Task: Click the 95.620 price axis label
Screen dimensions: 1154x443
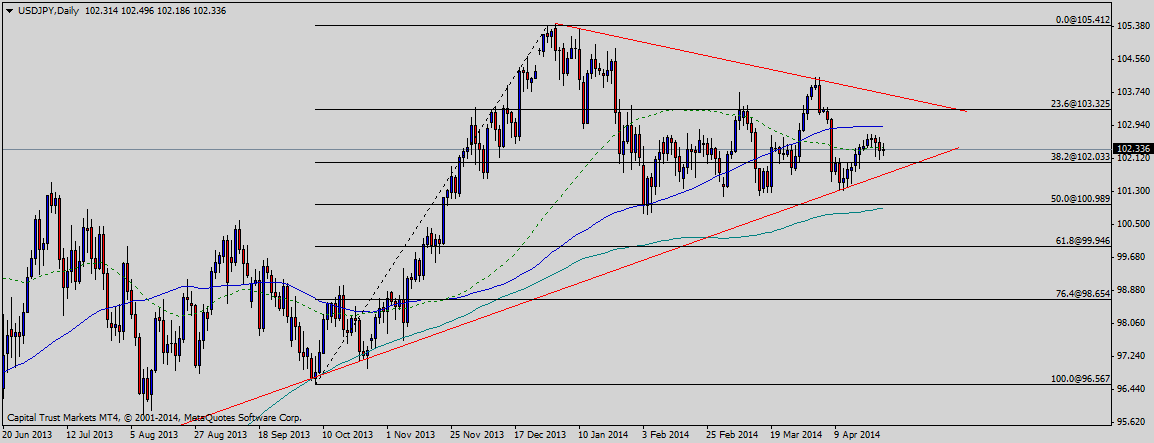Action: [x=1133, y=421]
